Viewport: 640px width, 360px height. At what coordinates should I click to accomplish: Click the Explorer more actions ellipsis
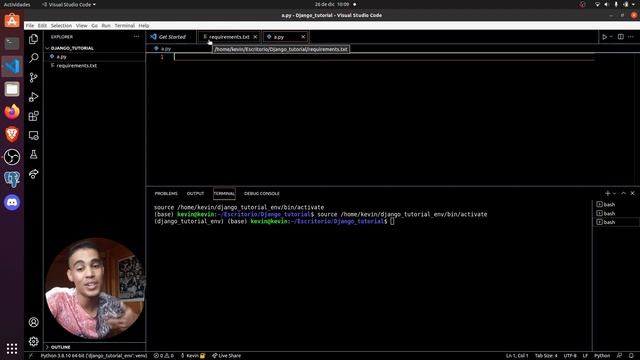(x=136, y=37)
